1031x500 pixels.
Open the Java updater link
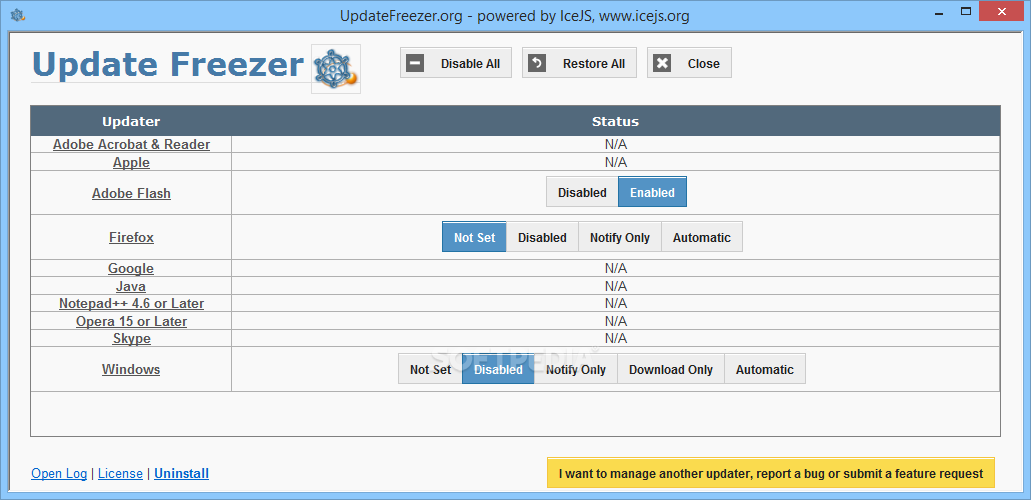tap(131, 286)
